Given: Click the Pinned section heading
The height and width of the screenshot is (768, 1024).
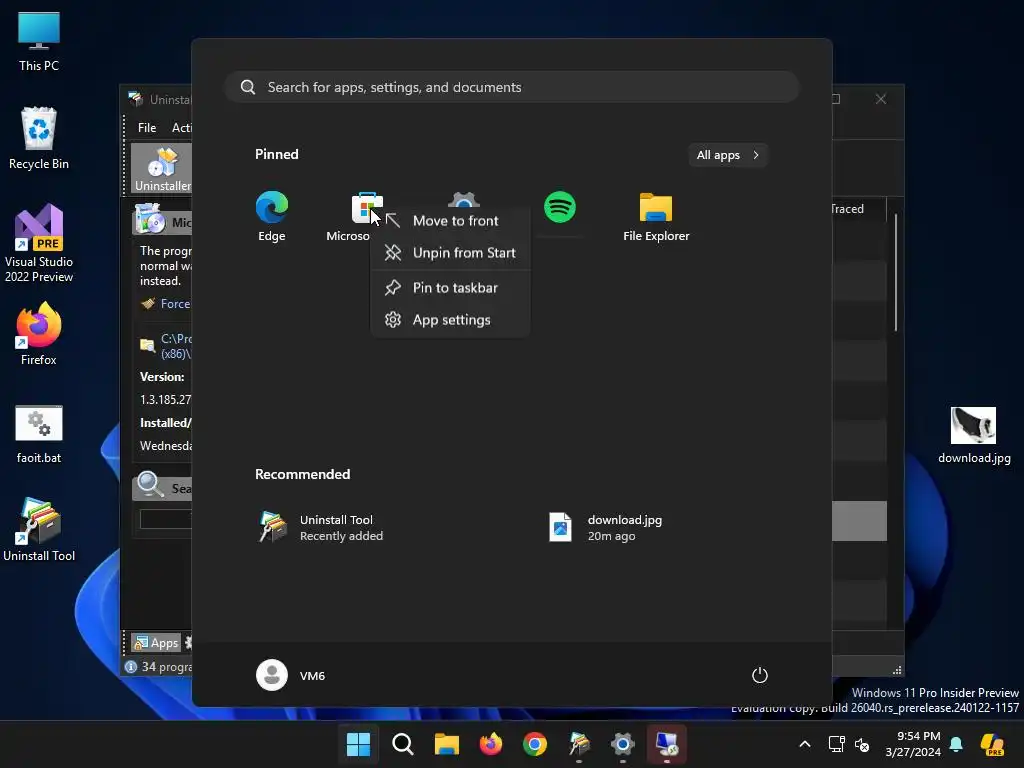Looking at the screenshot, I should tap(277, 154).
